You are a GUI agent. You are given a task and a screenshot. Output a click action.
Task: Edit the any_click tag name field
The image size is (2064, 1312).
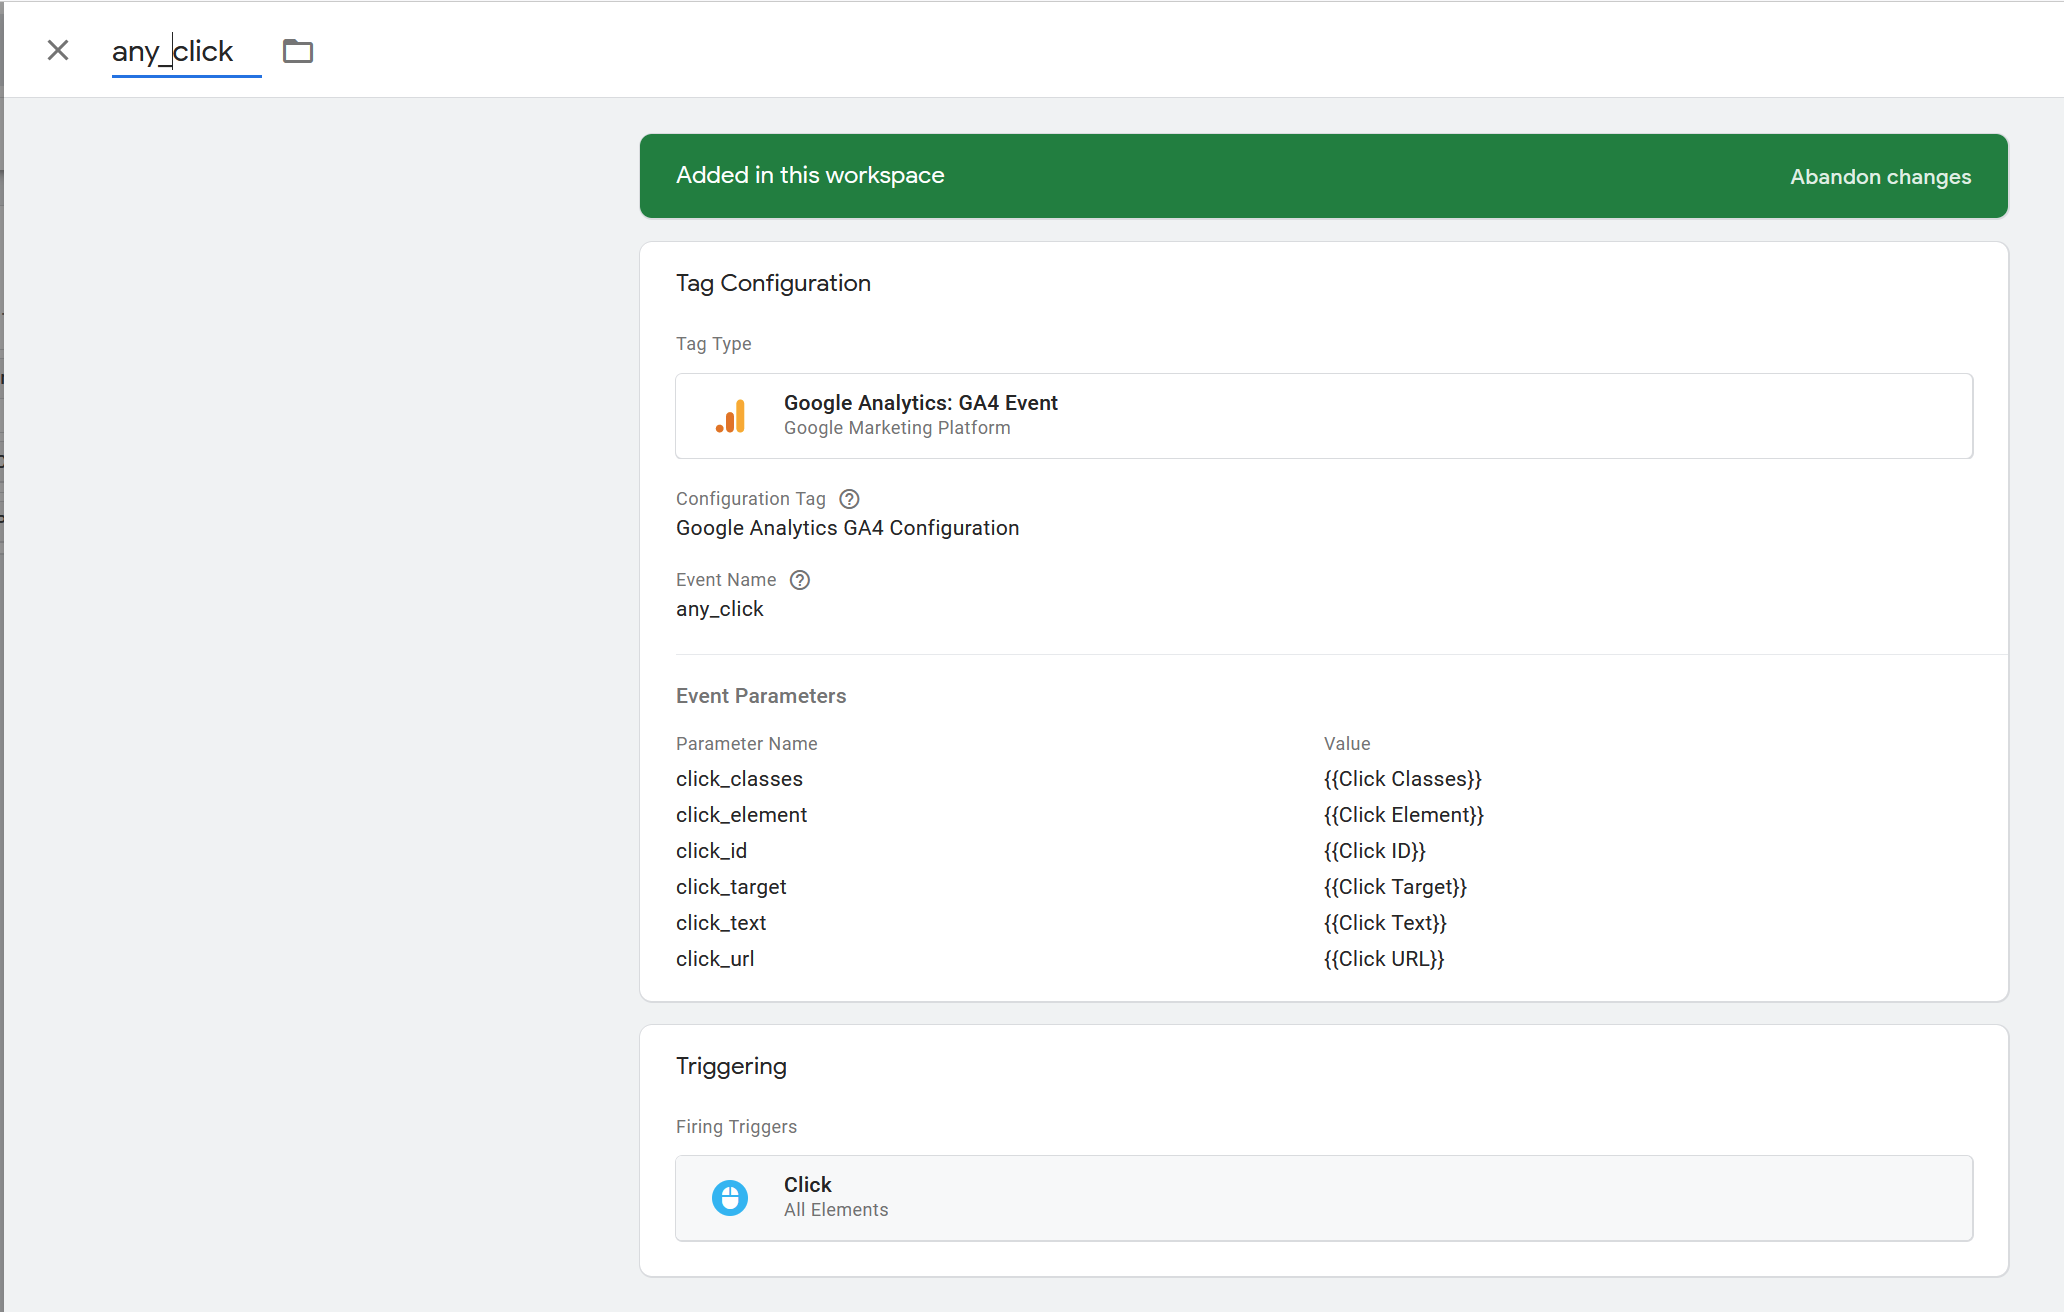coord(186,51)
